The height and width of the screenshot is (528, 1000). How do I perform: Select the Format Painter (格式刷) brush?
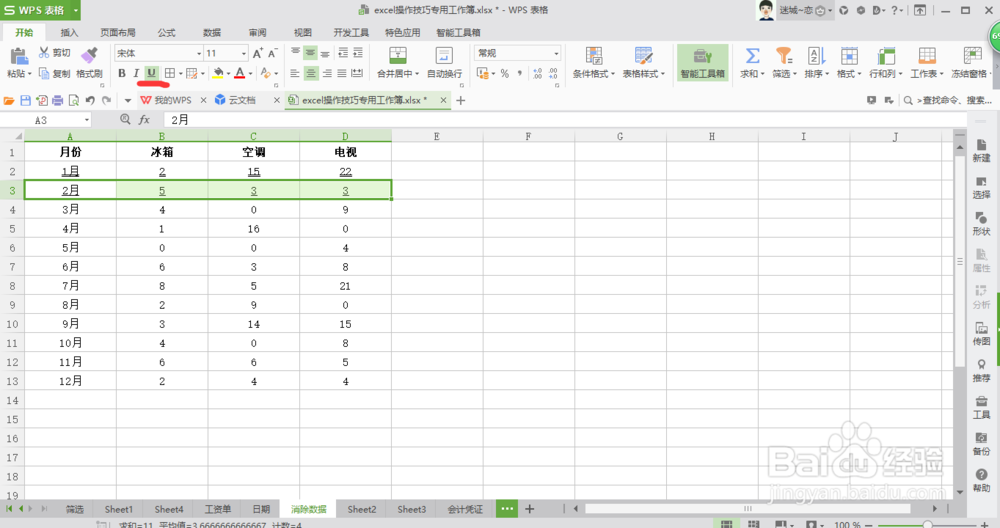89,55
